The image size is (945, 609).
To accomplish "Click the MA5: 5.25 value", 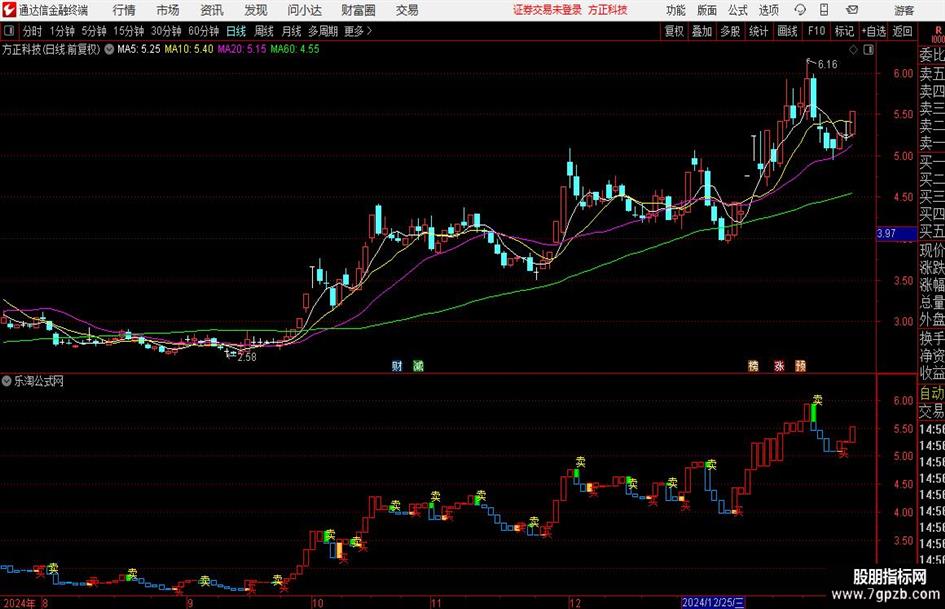I will (139, 49).
